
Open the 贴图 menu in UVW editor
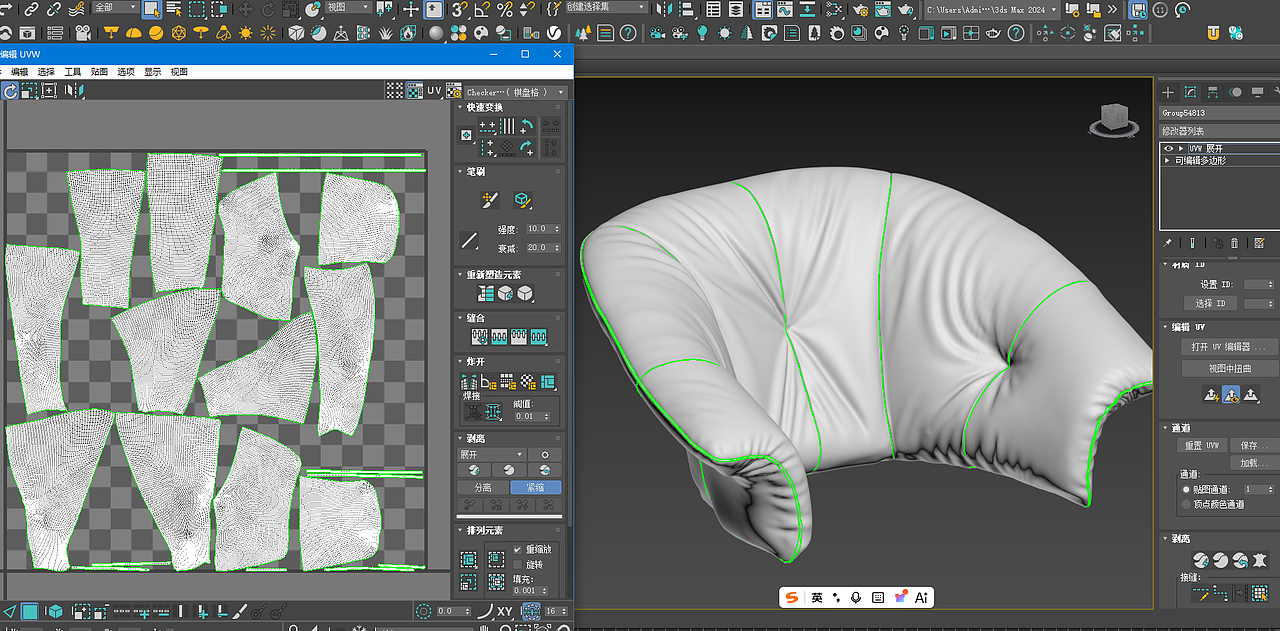pyautogui.click(x=99, y=72)
